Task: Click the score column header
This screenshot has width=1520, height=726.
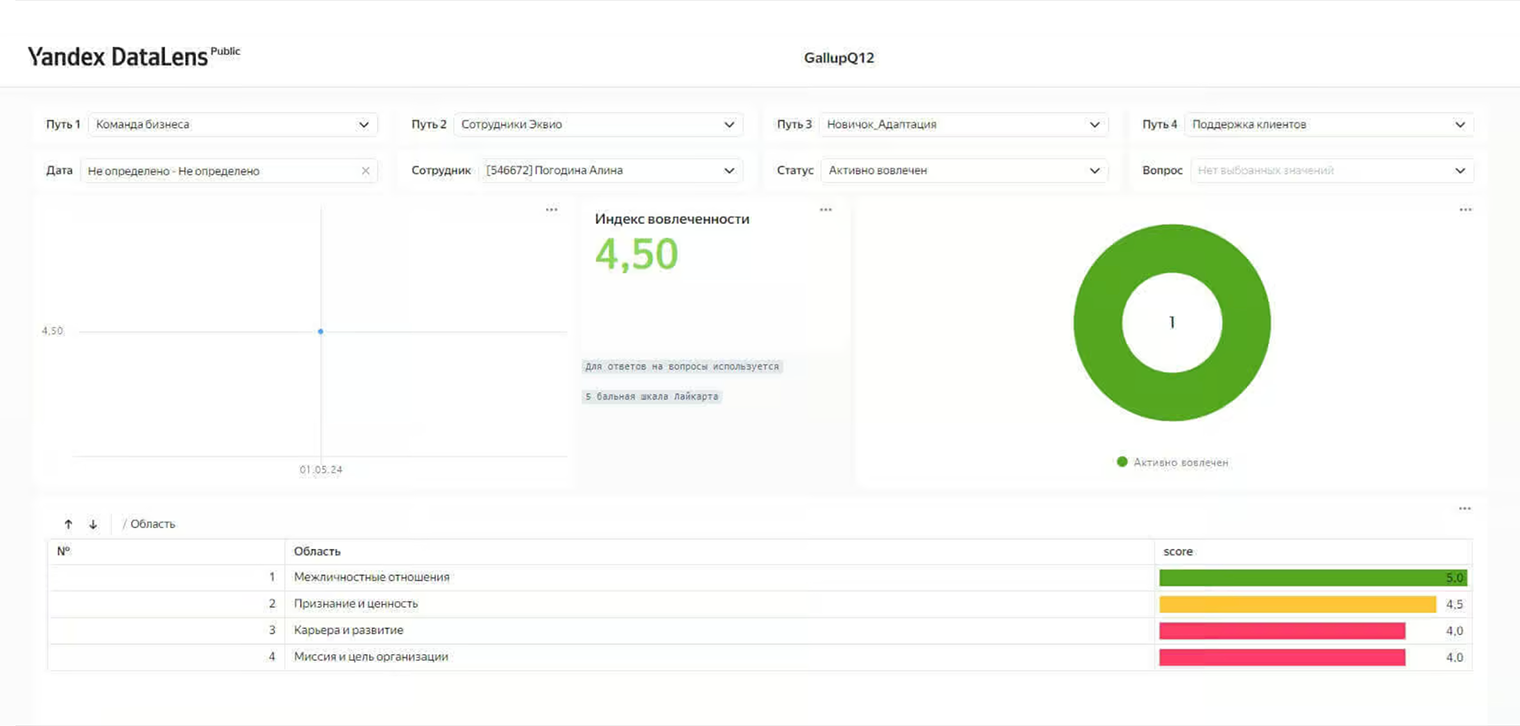Action: point(1178,552)
